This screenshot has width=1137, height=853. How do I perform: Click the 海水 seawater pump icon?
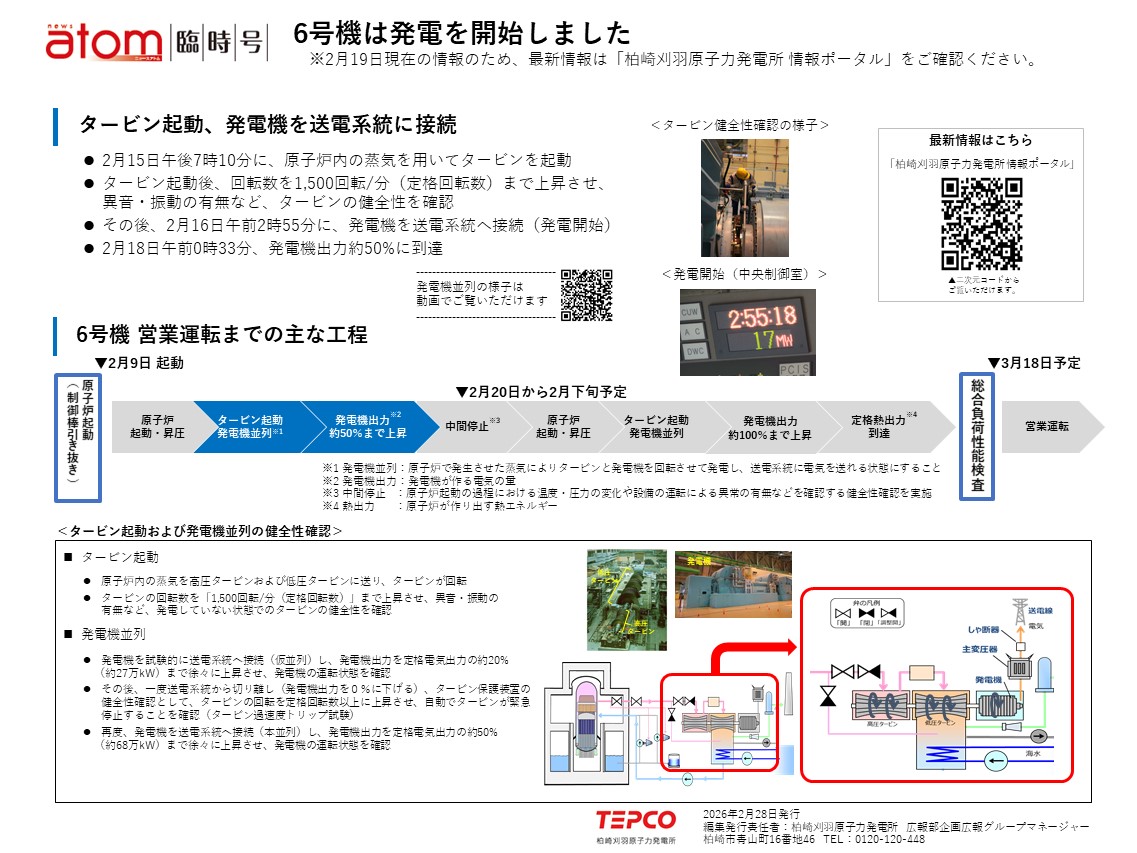coord(995,761)
